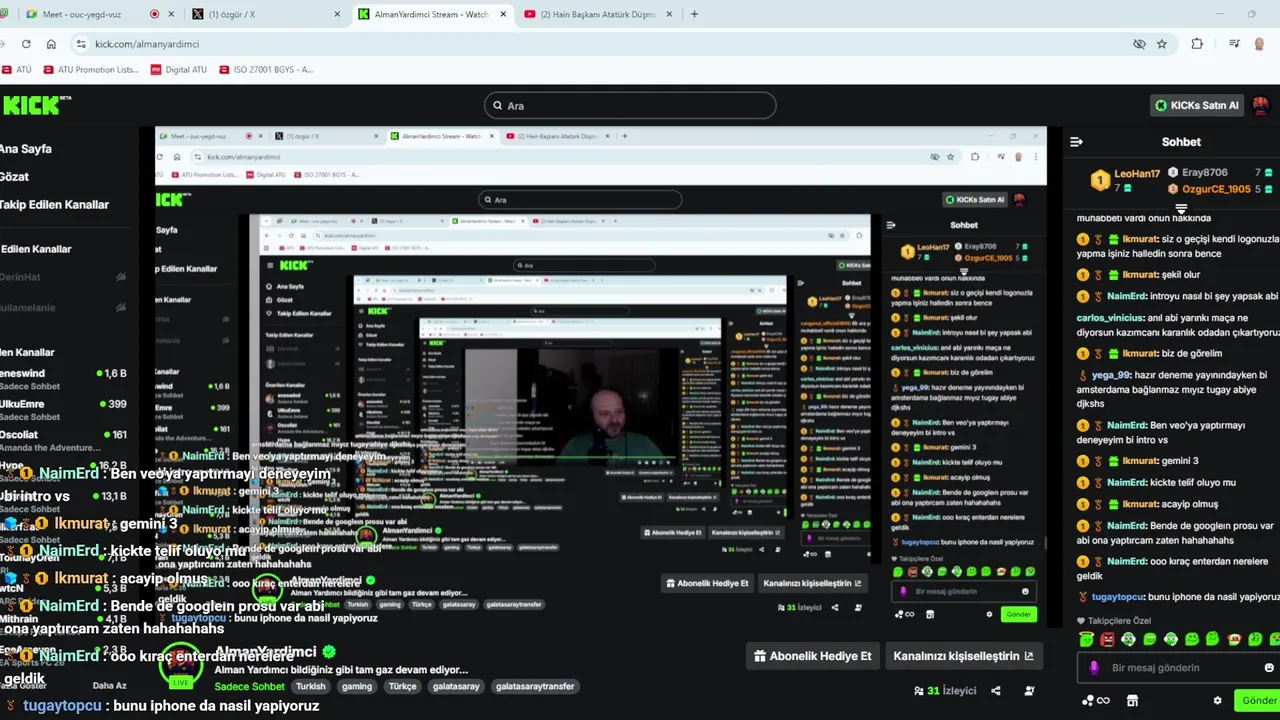The width and height of the screenshot is (1280, 720).
Task: Click the purple microphone icon in chat input
Action: [x=1094, y=668]
